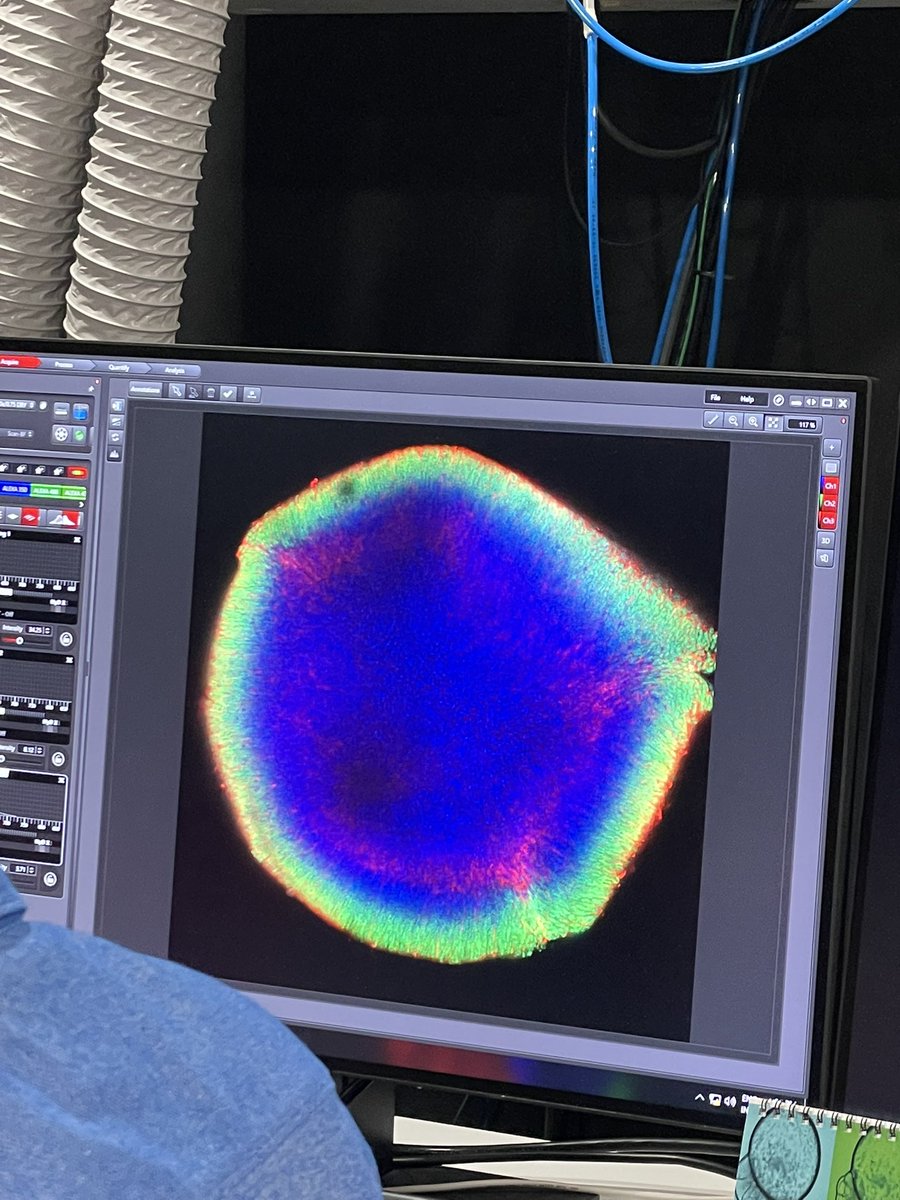900x1200 pixels.
Task: Click the save icon next to checkmark
Action: (251, 395)
